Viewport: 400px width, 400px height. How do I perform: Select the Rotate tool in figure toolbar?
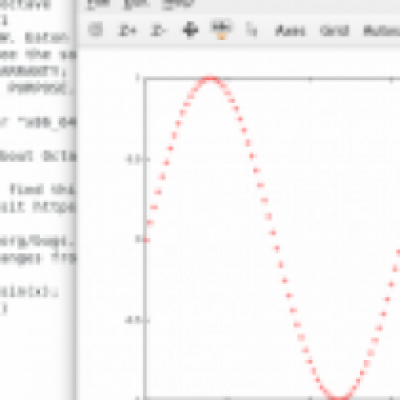pos(95,30)
